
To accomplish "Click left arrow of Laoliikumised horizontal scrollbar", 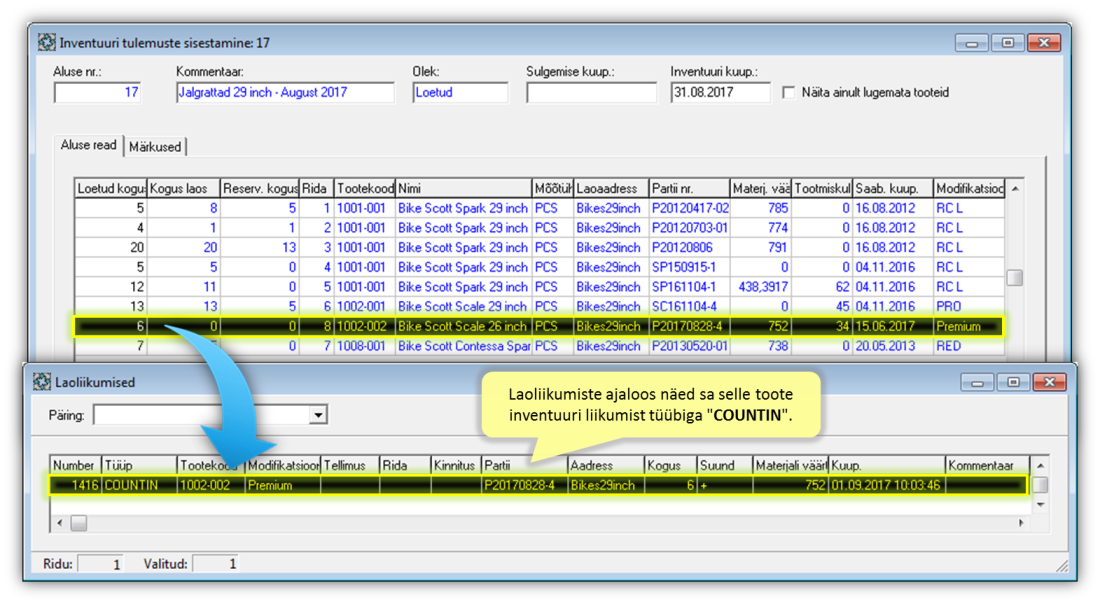I will 60,523.
